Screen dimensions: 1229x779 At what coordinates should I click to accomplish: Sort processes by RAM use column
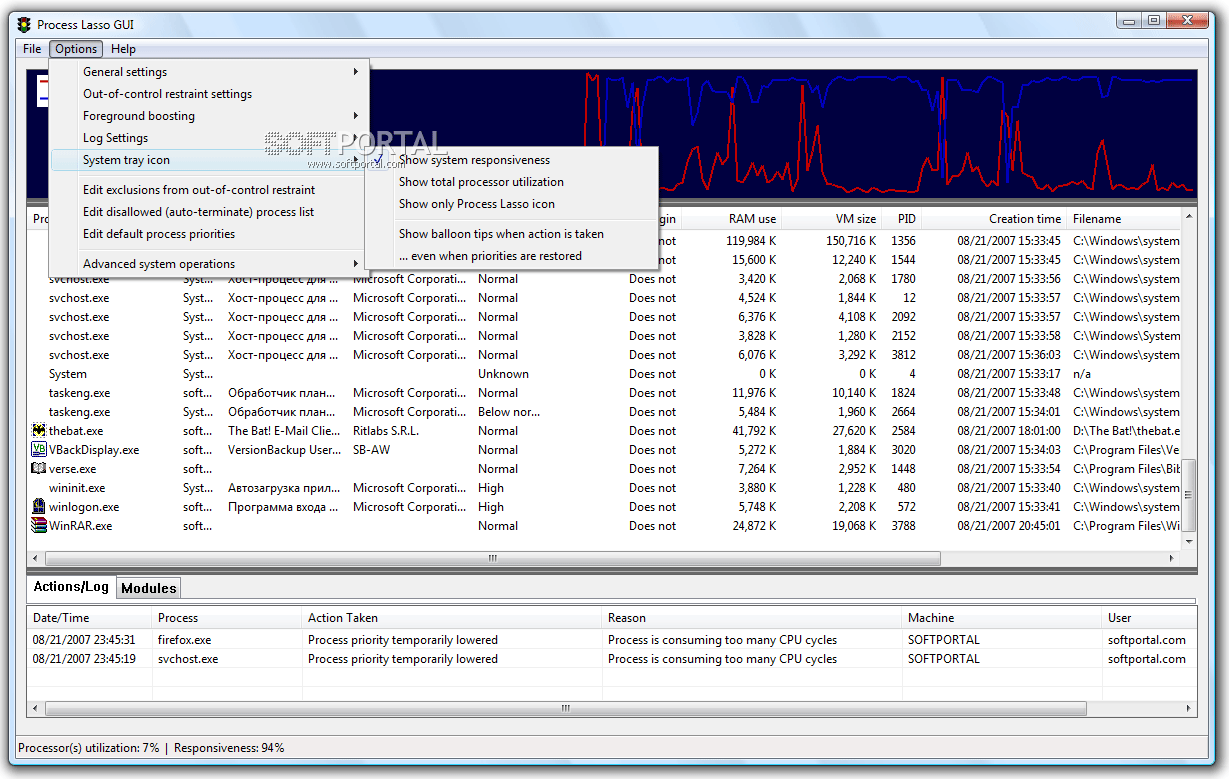[752, 219]
